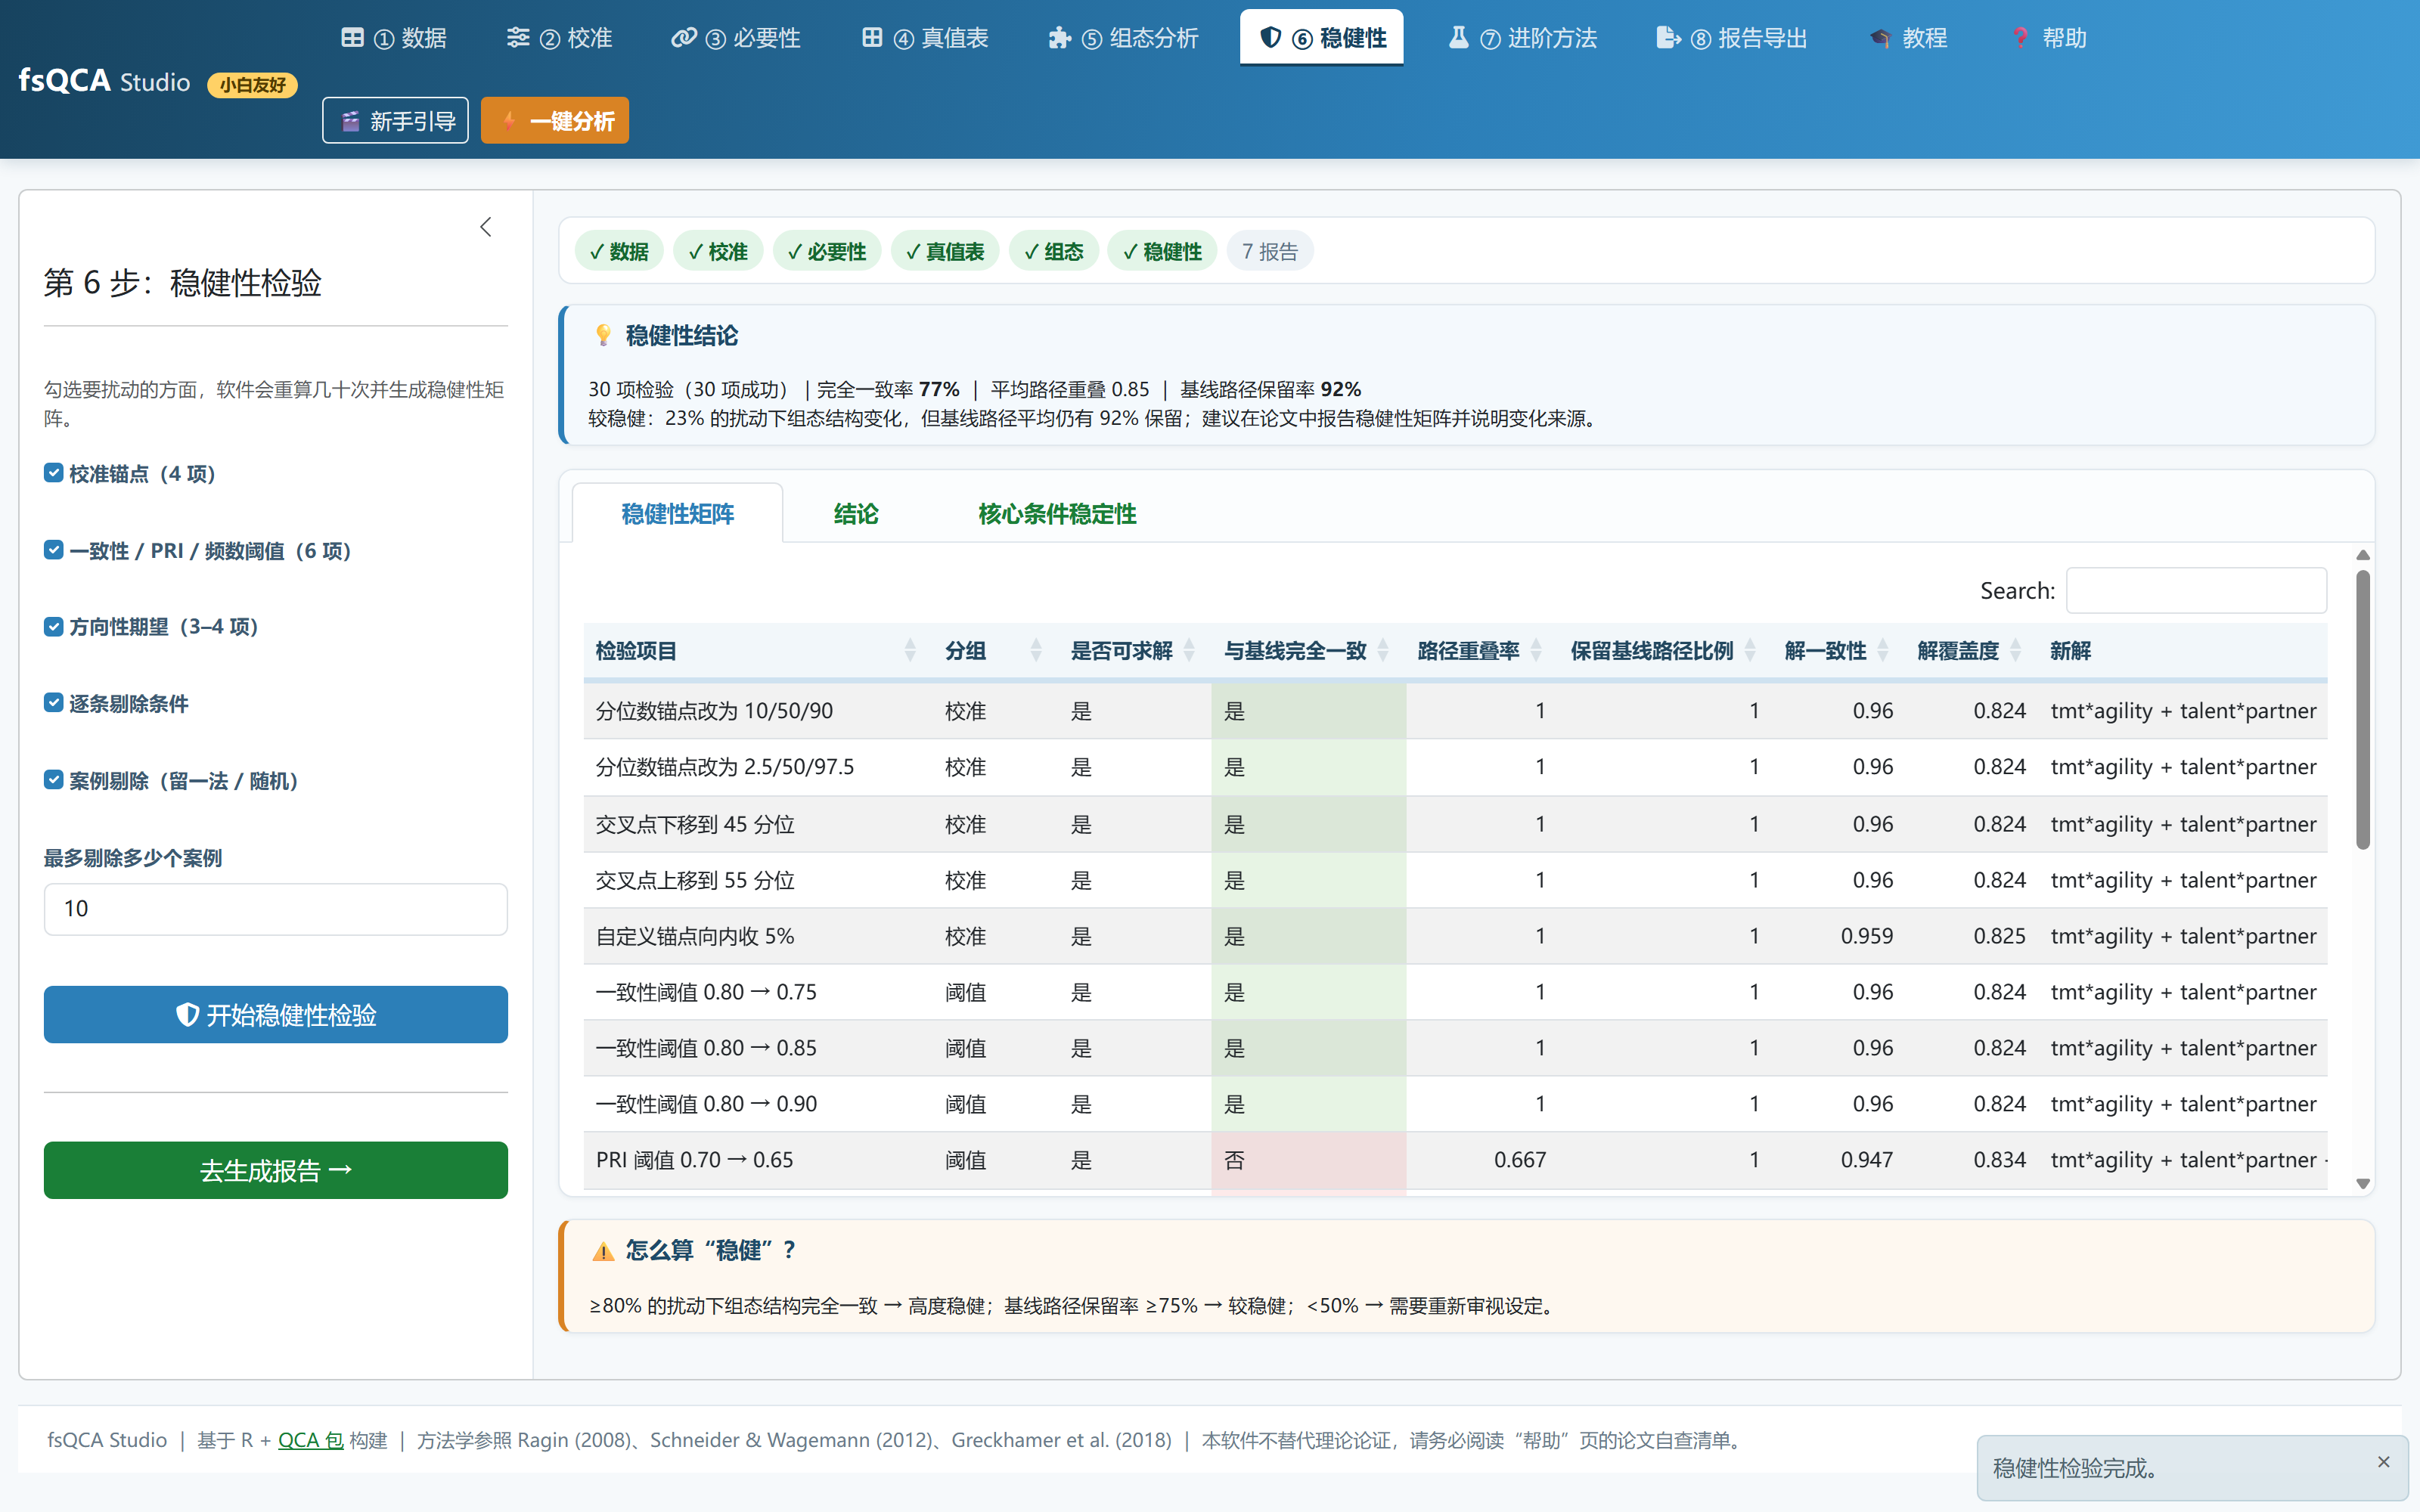2420x1512 pixels.
Task: Uncheck the 案例剔除(留一法 / 随机) checkbox
Action: point(54,780)
